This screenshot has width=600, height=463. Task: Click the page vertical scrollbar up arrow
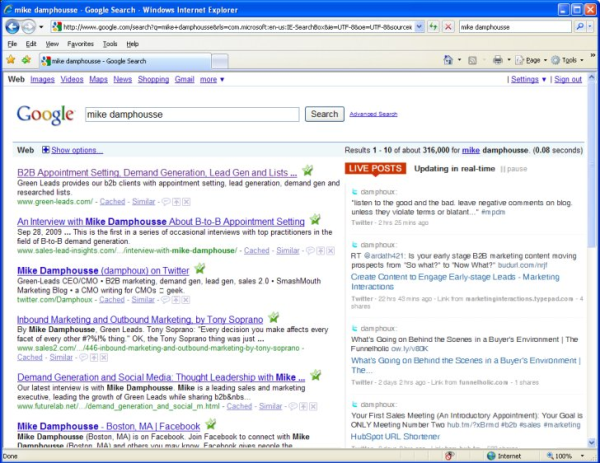[x=592, y=78]
